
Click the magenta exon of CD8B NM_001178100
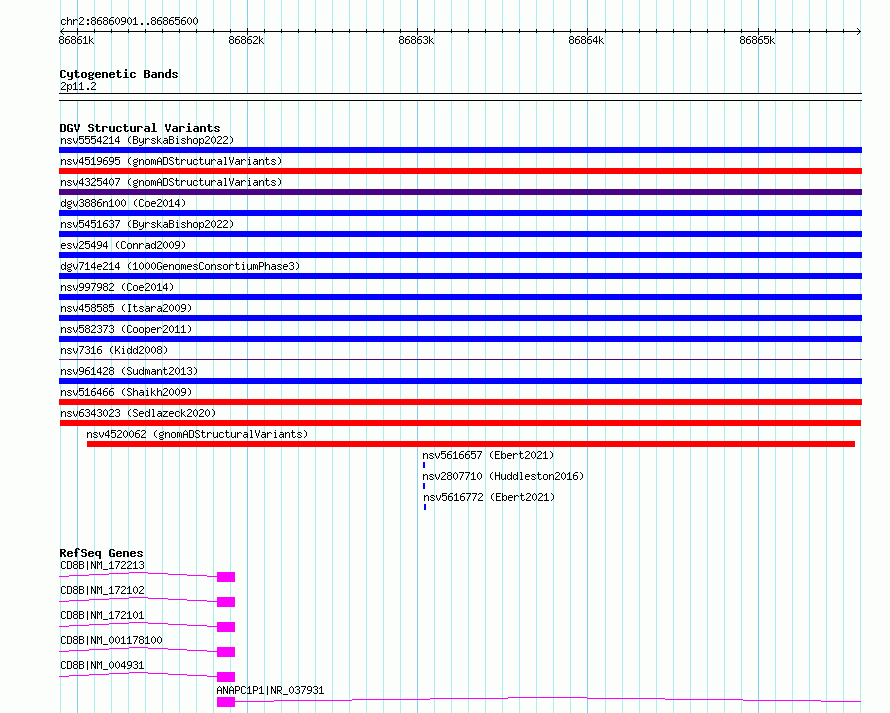pos(226,652)
